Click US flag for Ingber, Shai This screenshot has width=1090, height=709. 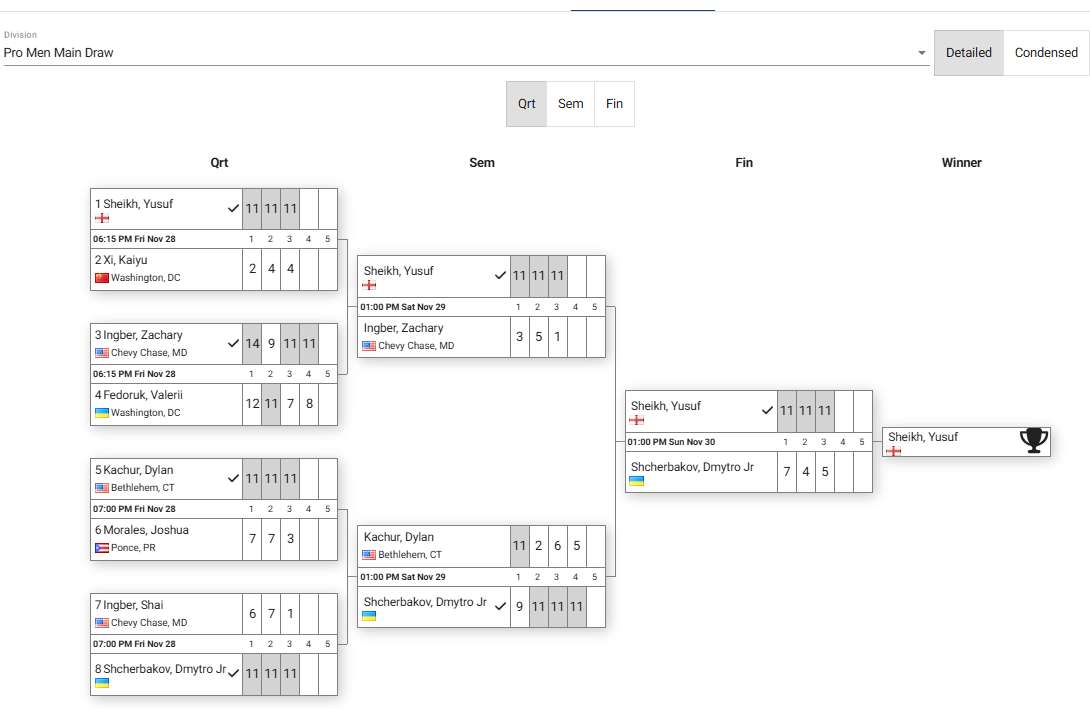(x=101, y=623)
